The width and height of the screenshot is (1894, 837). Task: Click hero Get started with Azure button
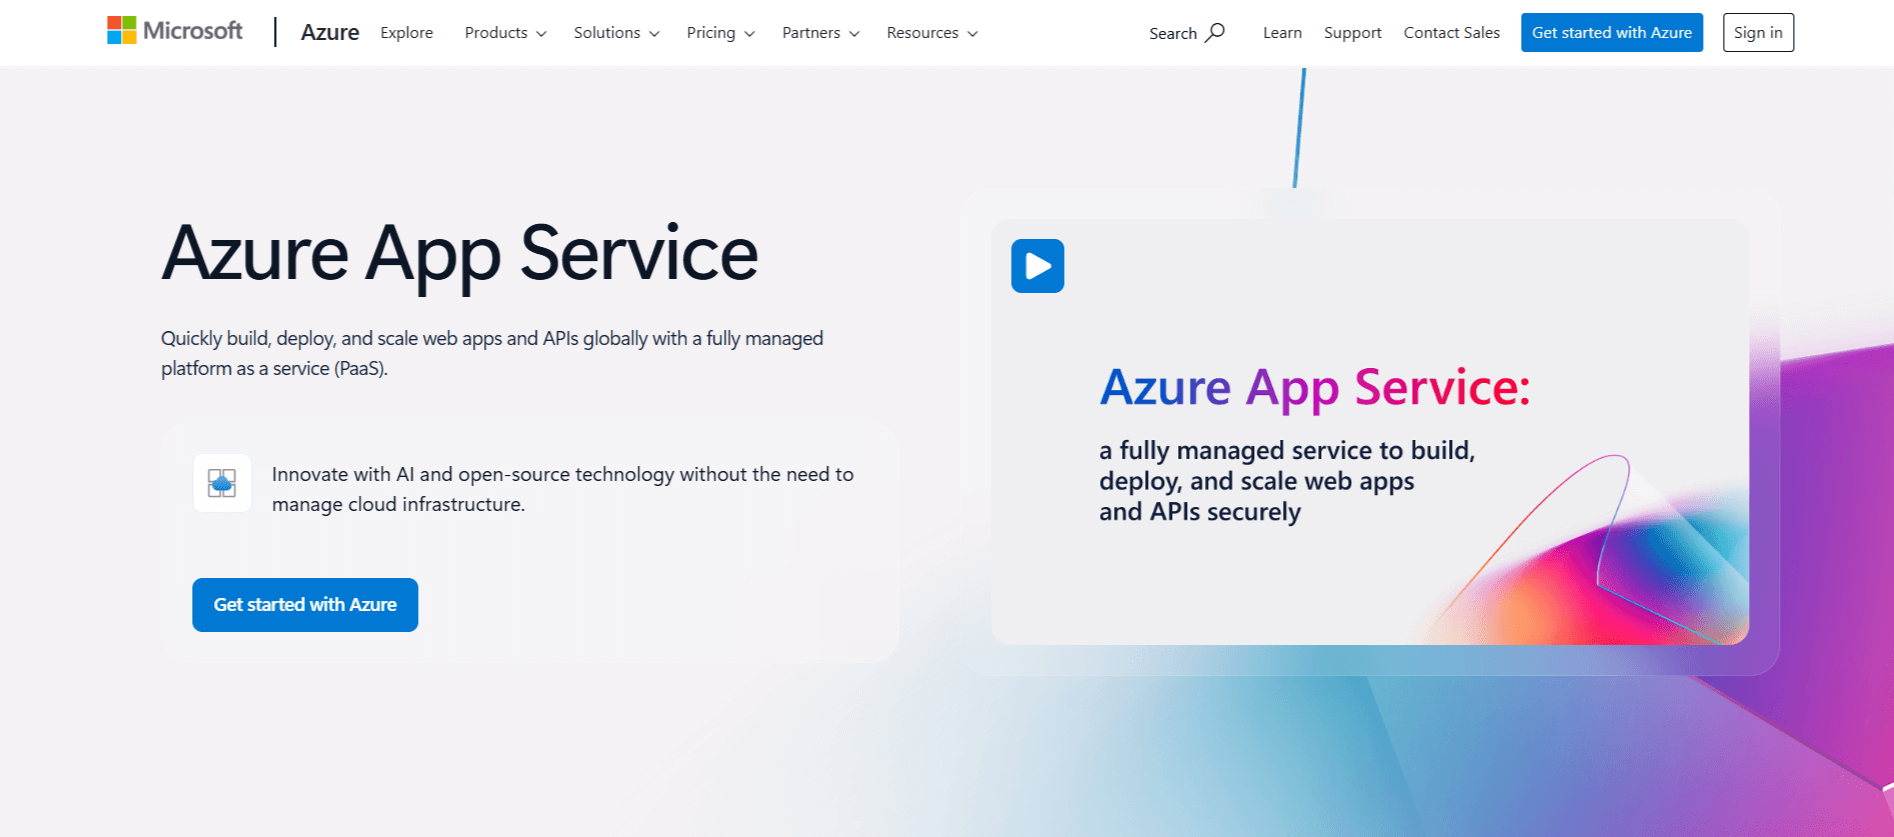[305, 605]
